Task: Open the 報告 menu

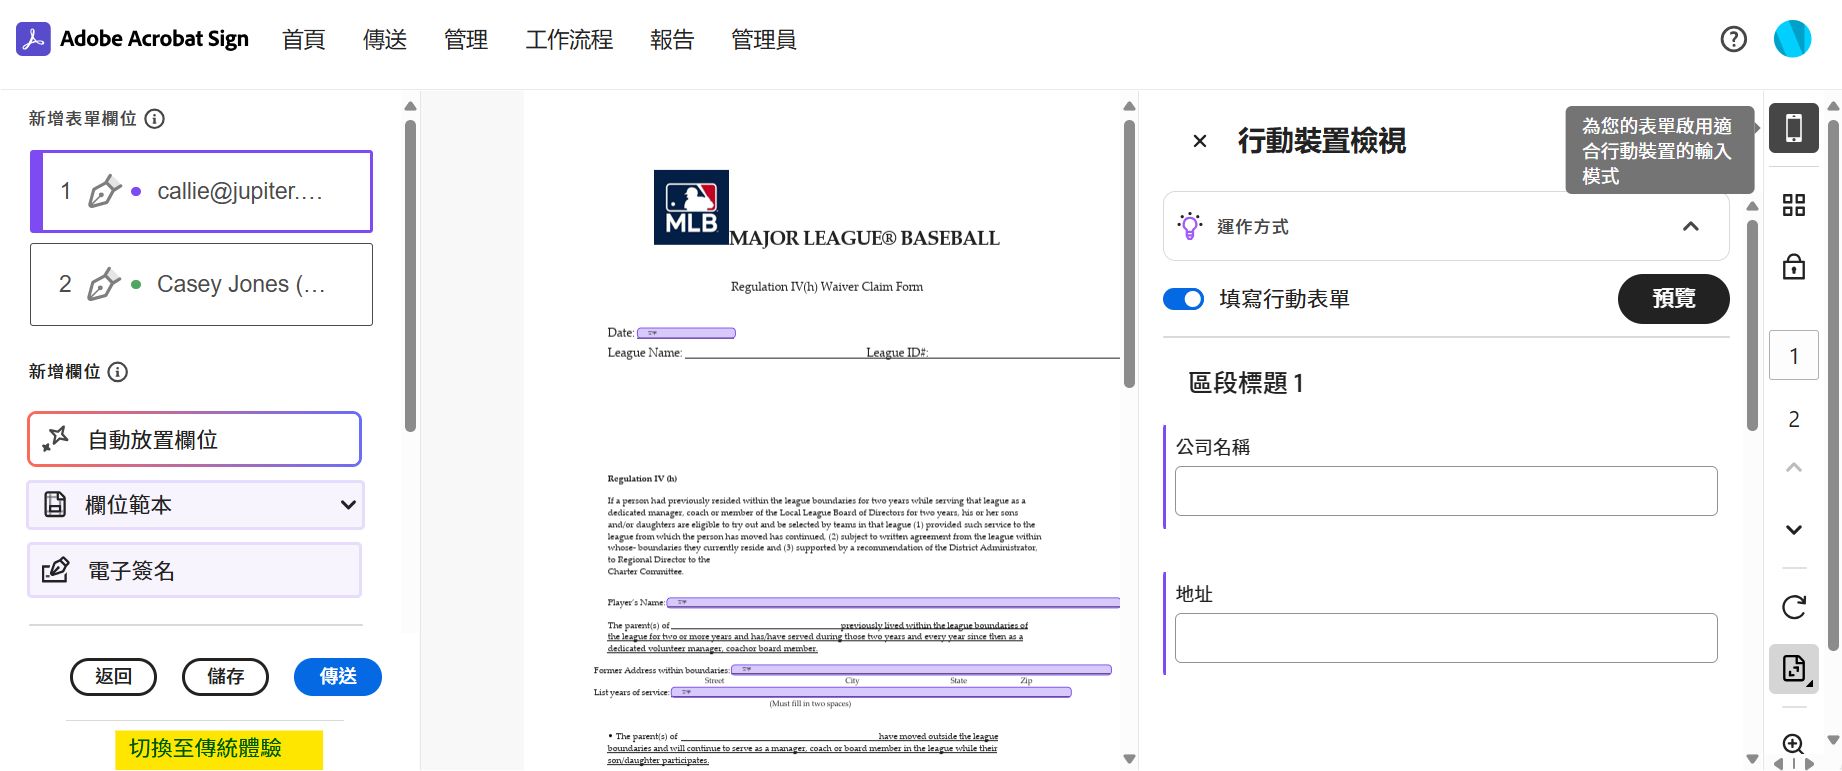Action: [672, 39]
